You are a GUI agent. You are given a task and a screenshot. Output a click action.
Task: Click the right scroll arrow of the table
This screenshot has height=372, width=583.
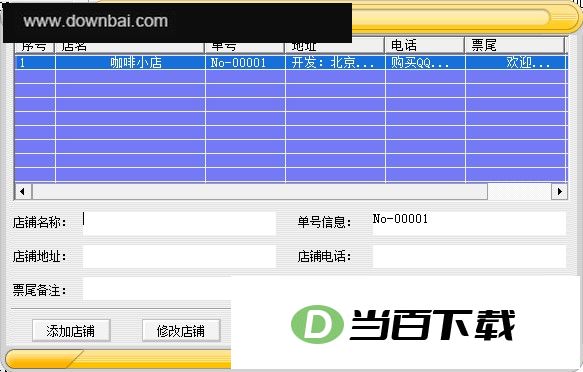pos(559,192)
